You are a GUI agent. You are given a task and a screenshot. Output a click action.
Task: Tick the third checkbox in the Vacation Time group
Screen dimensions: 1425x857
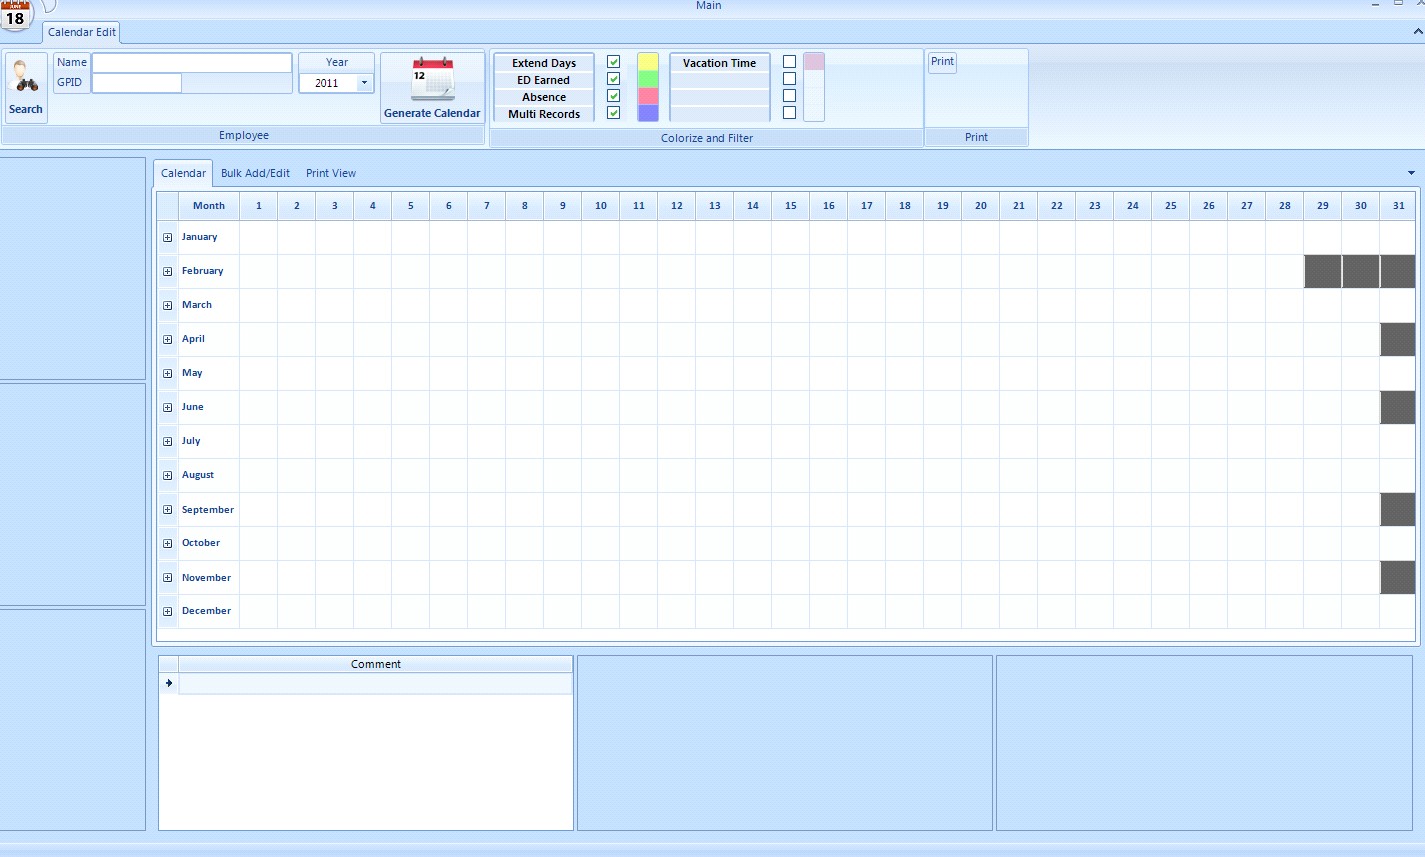790,96
